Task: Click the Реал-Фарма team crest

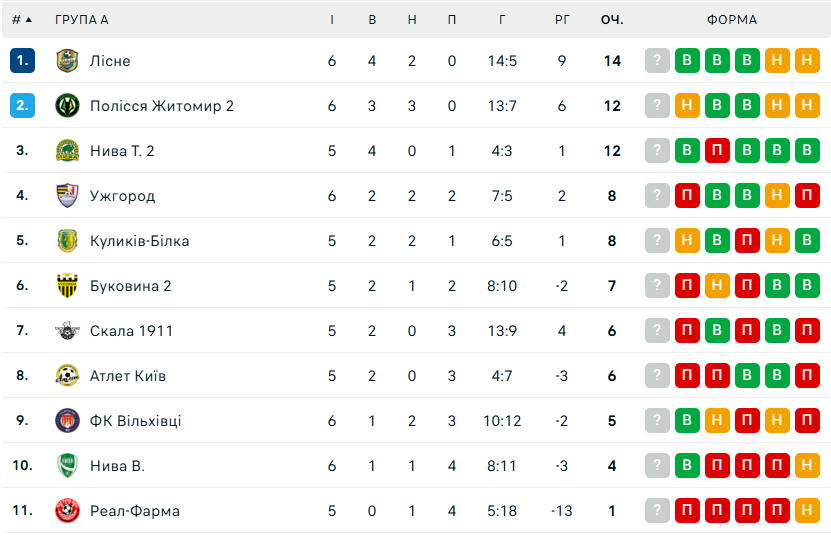Action: 67,511
